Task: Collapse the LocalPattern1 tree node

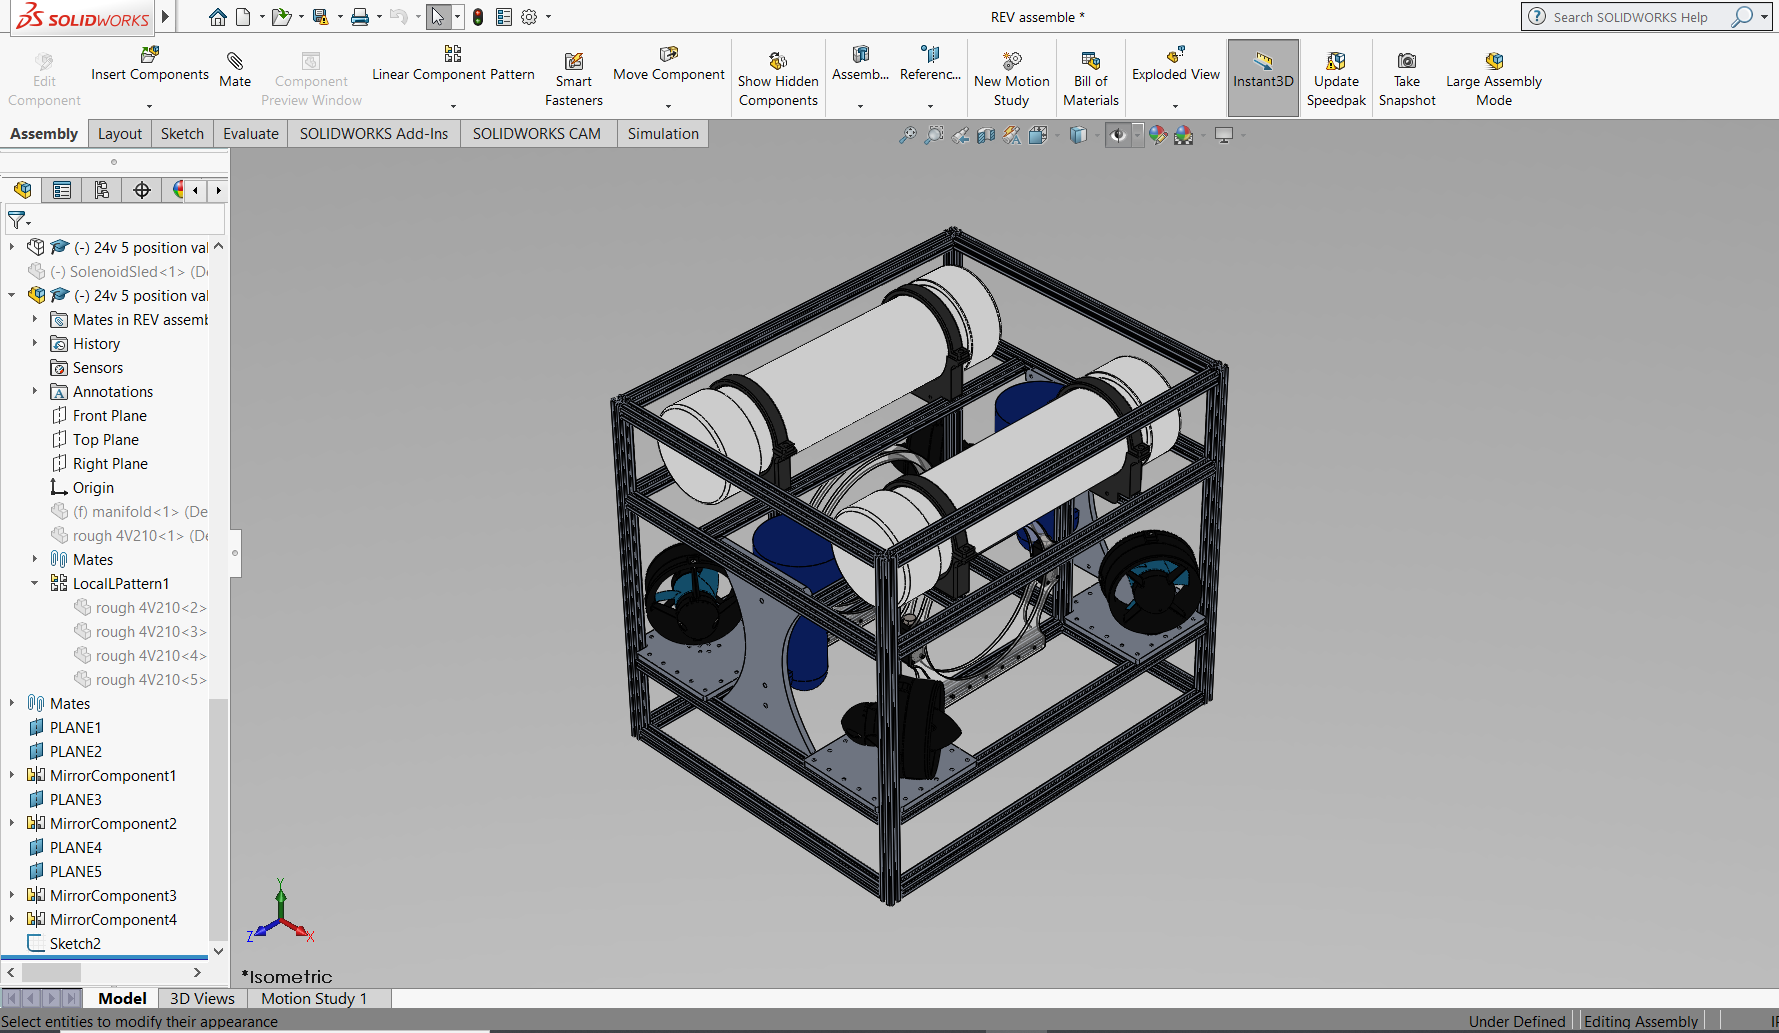Action: (35, 584)
